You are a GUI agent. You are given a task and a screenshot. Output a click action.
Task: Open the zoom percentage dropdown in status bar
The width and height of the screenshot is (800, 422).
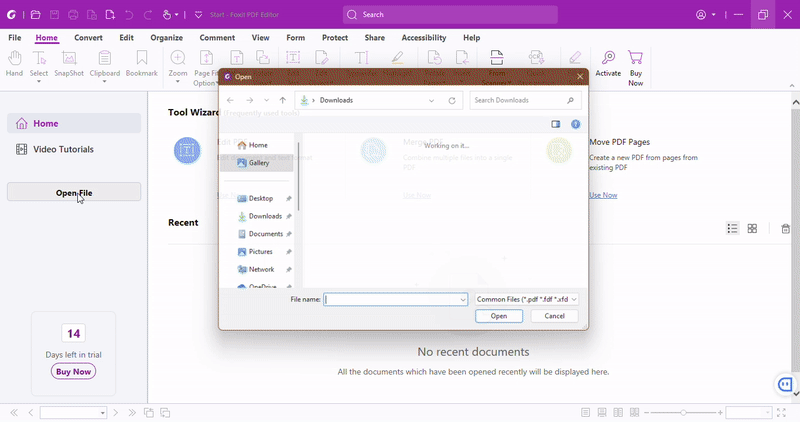[x=767, y=412]
